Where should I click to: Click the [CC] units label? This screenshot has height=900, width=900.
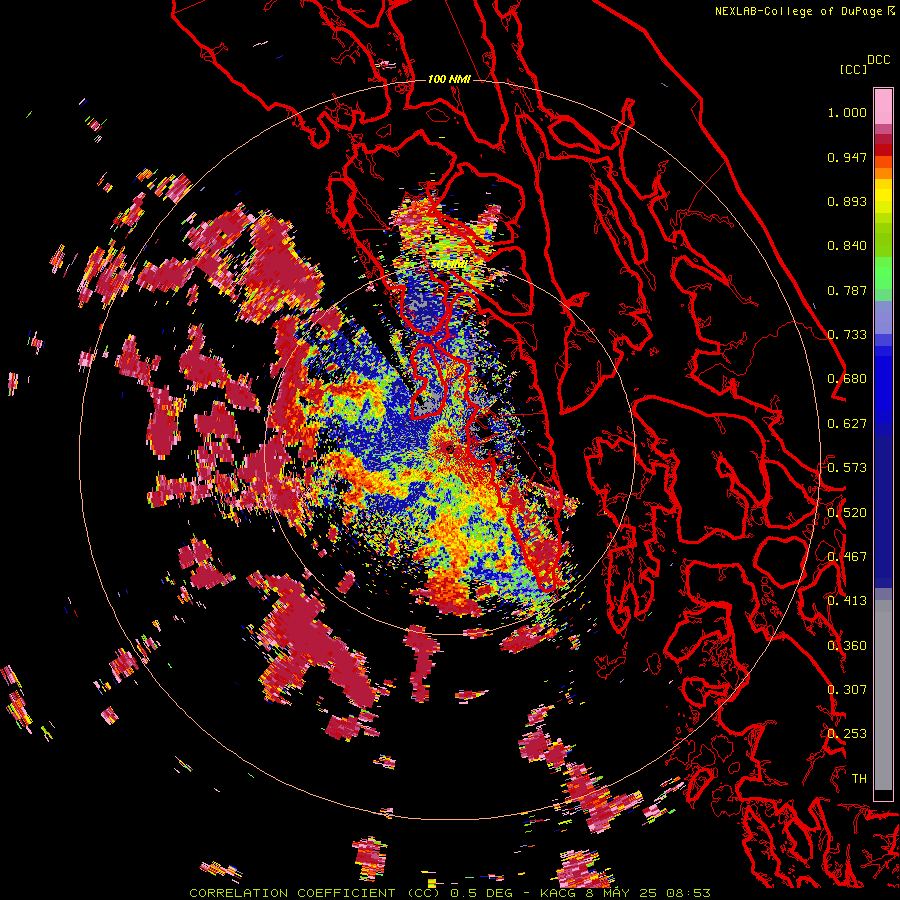(853, 69)
